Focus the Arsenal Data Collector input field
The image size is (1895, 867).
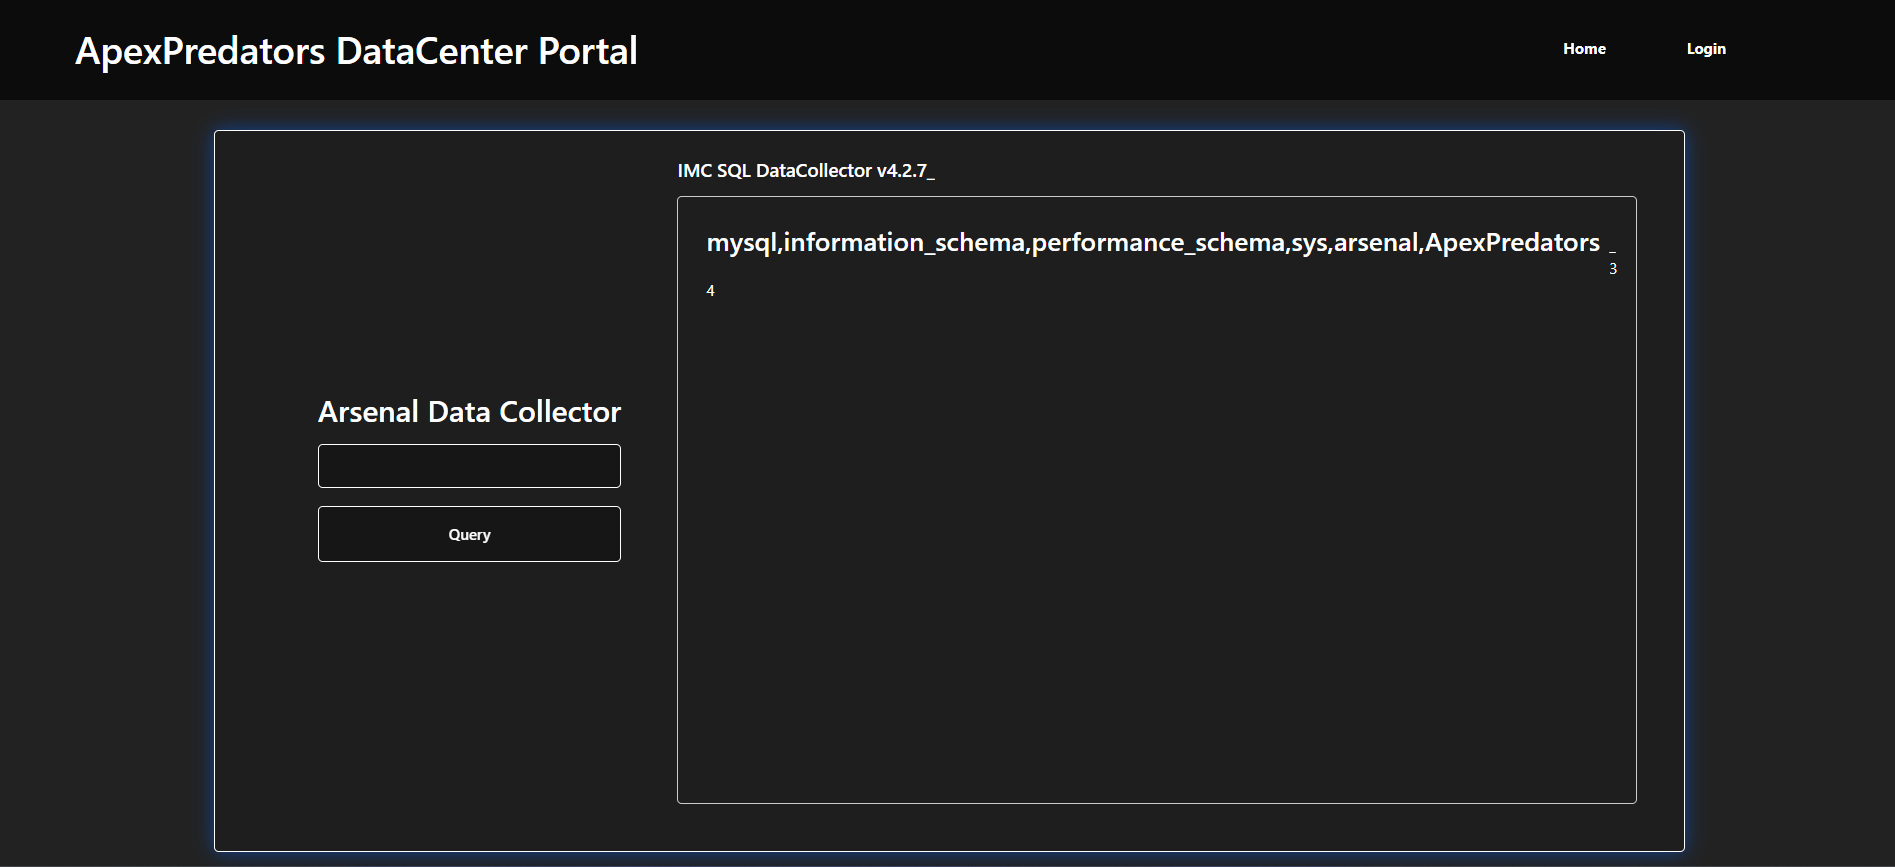pyautogui.click(x=469, y=466)
